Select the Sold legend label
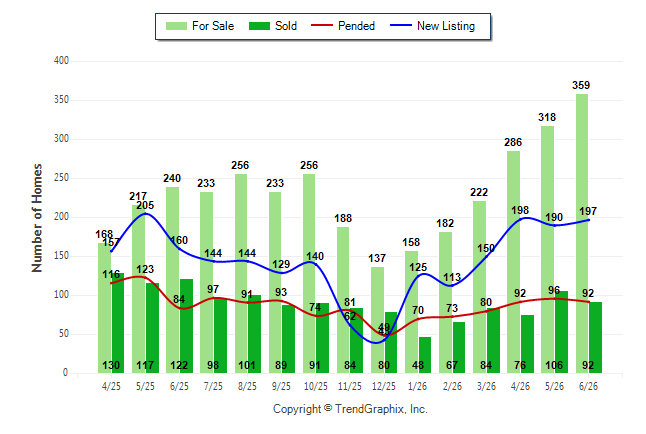 point(286,26)
